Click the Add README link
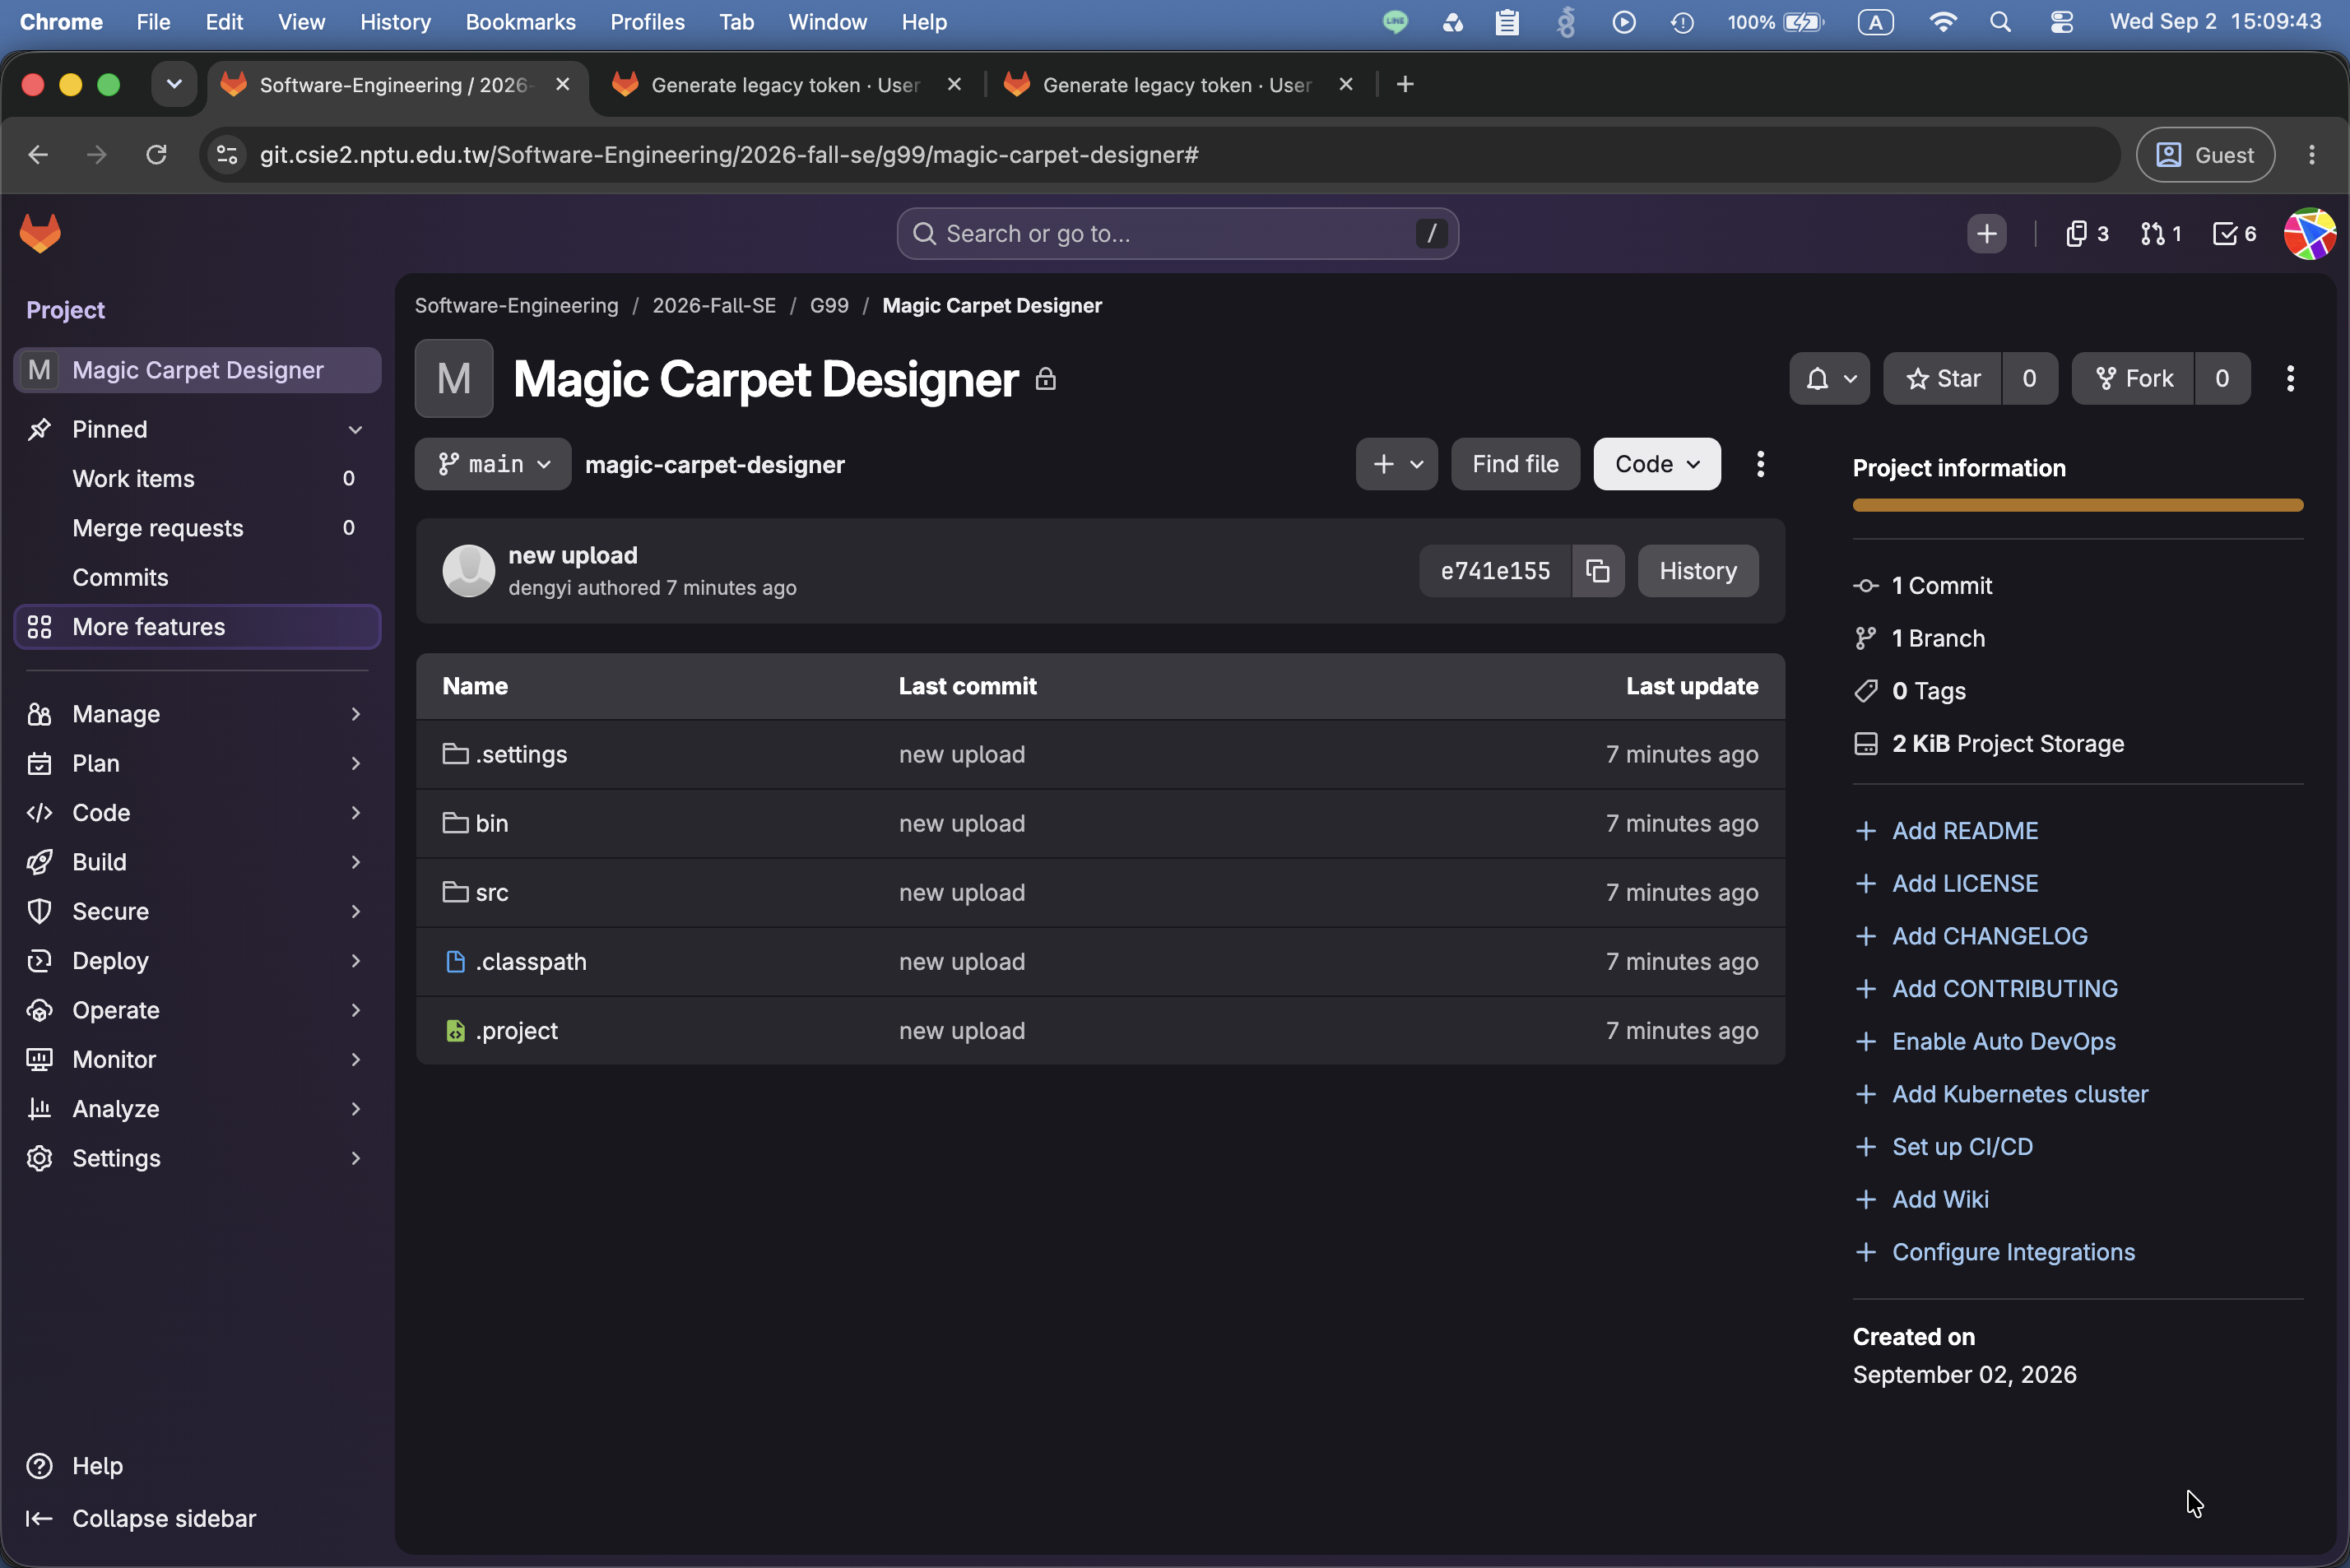Screen dimensions: 2350x1568 1964,830
